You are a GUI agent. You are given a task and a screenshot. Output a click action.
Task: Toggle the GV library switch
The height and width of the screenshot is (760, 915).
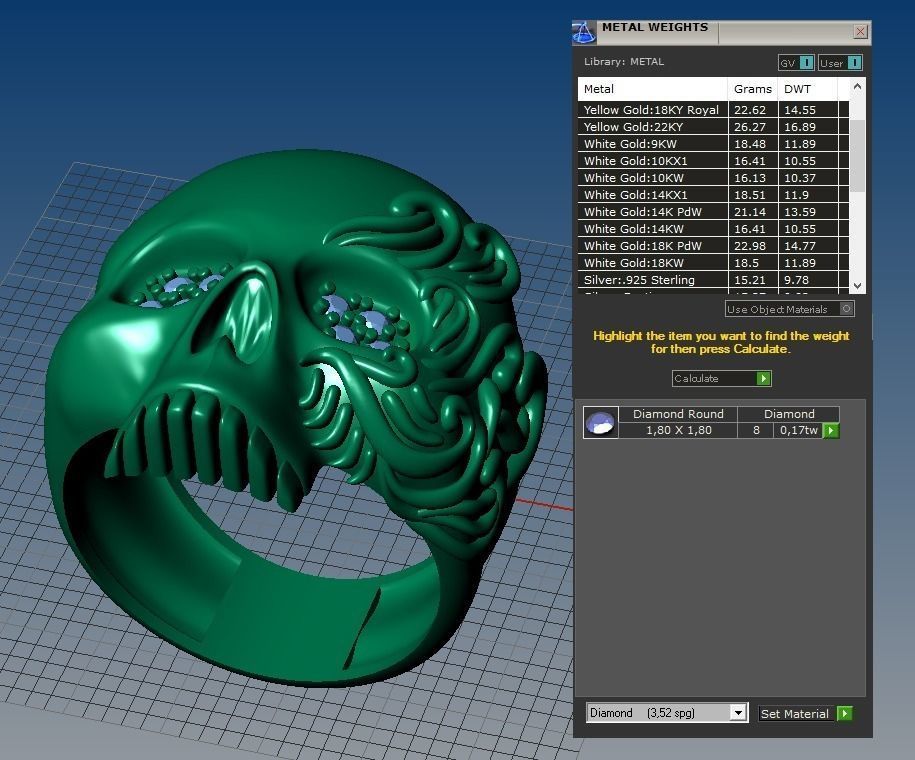click(796, 62)
